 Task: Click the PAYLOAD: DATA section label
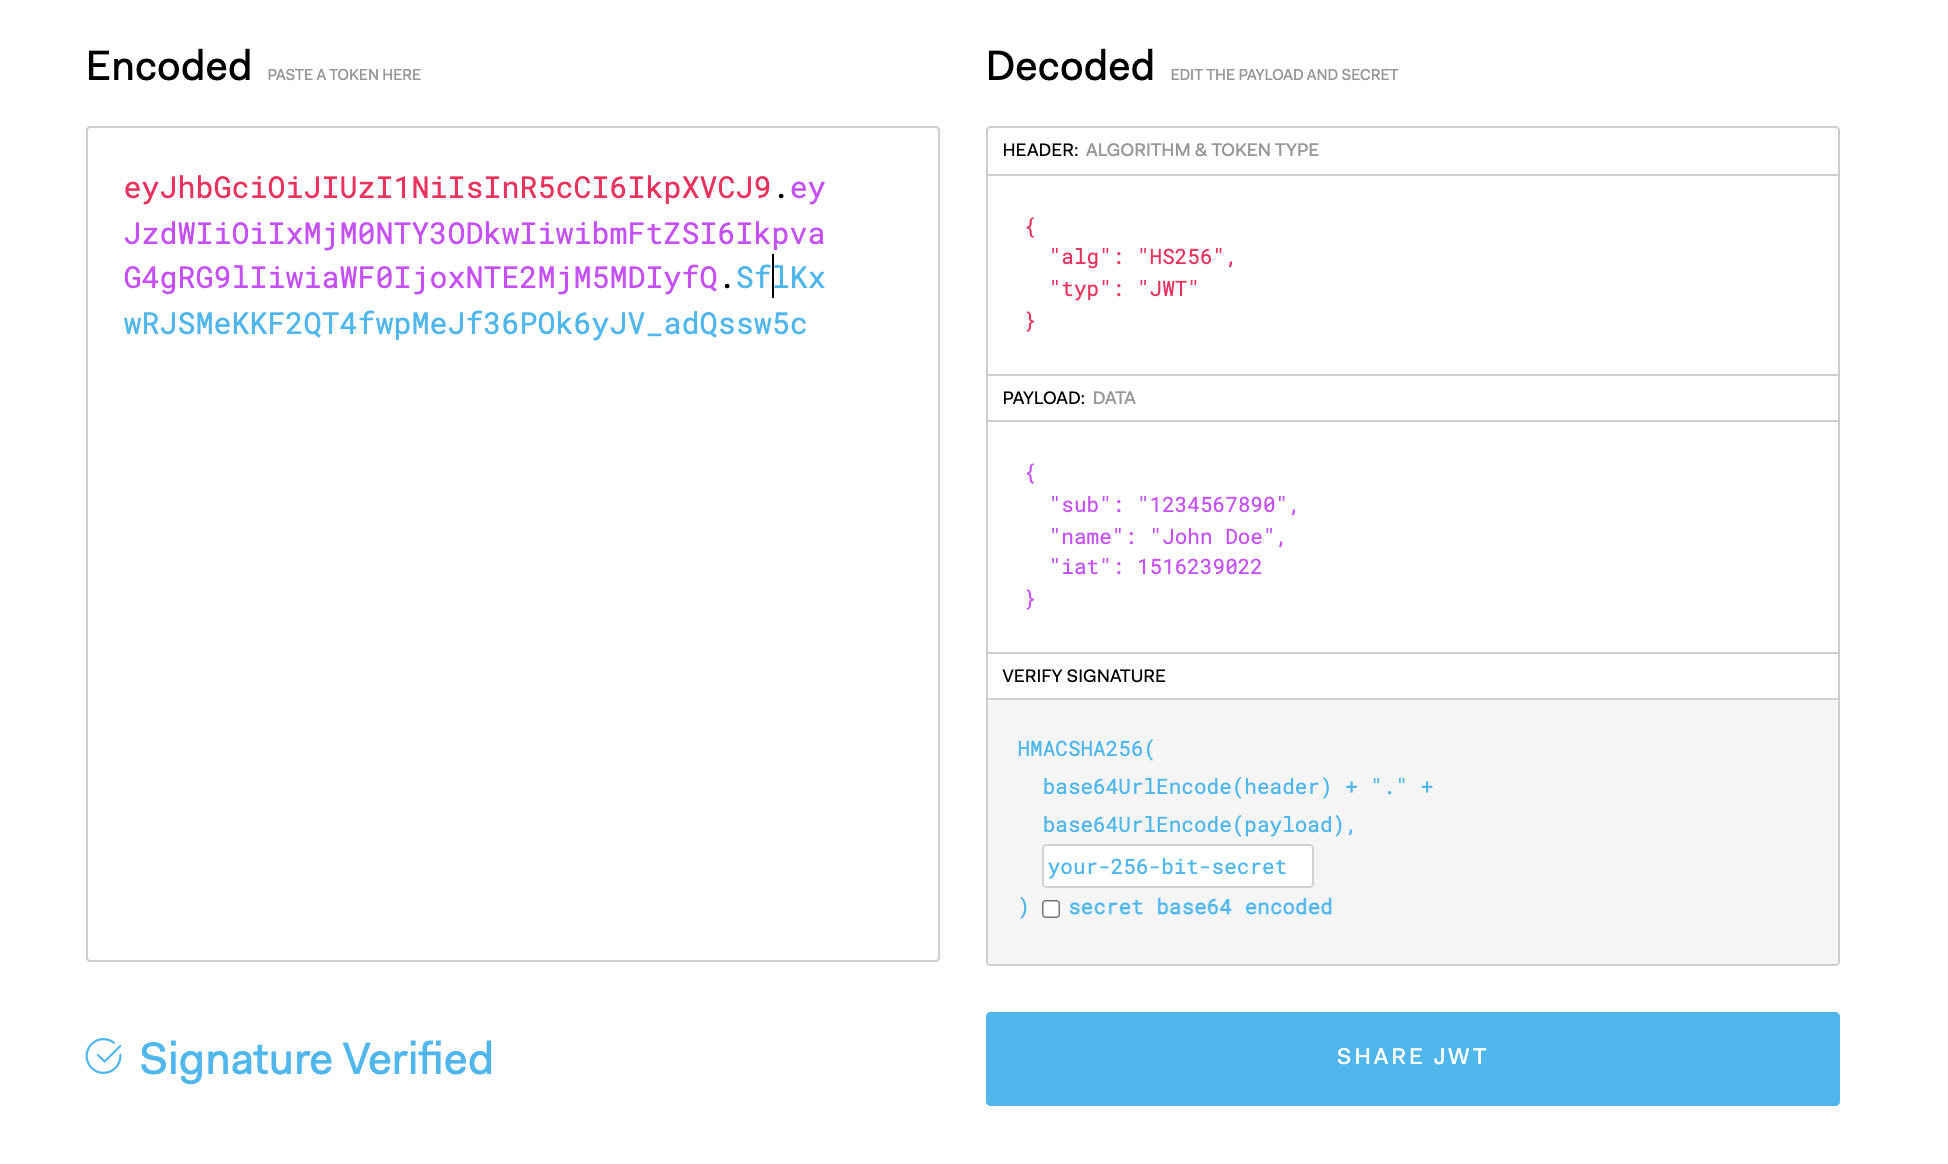(x=1068, y=398)
